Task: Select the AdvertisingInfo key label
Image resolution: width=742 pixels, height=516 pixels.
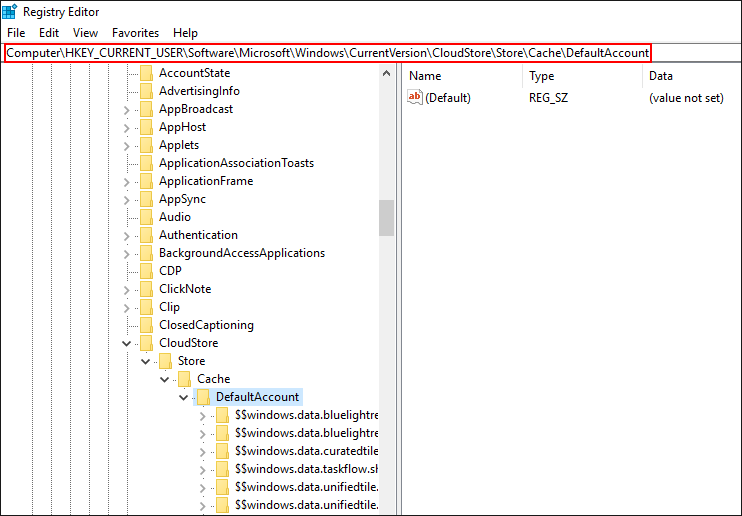Action: tap(199, 91)
